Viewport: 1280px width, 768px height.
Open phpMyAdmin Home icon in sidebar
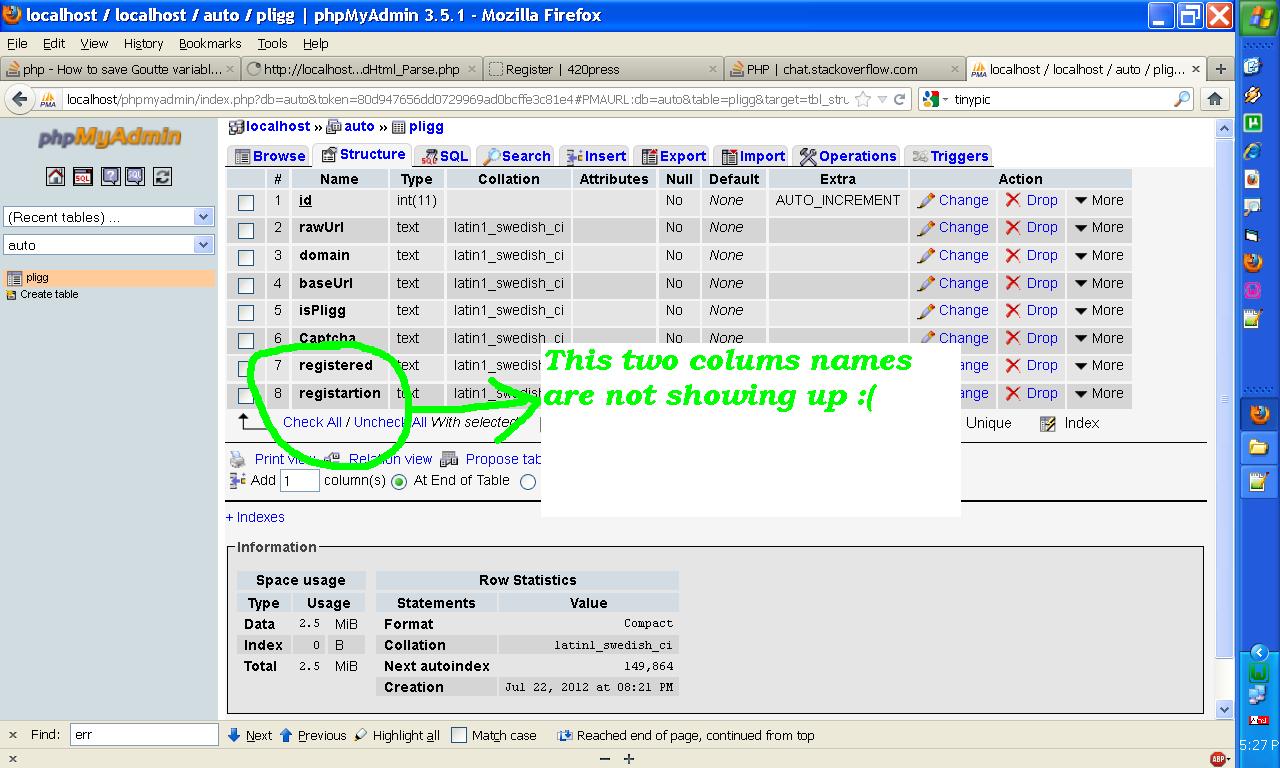(x=55, y=176)
